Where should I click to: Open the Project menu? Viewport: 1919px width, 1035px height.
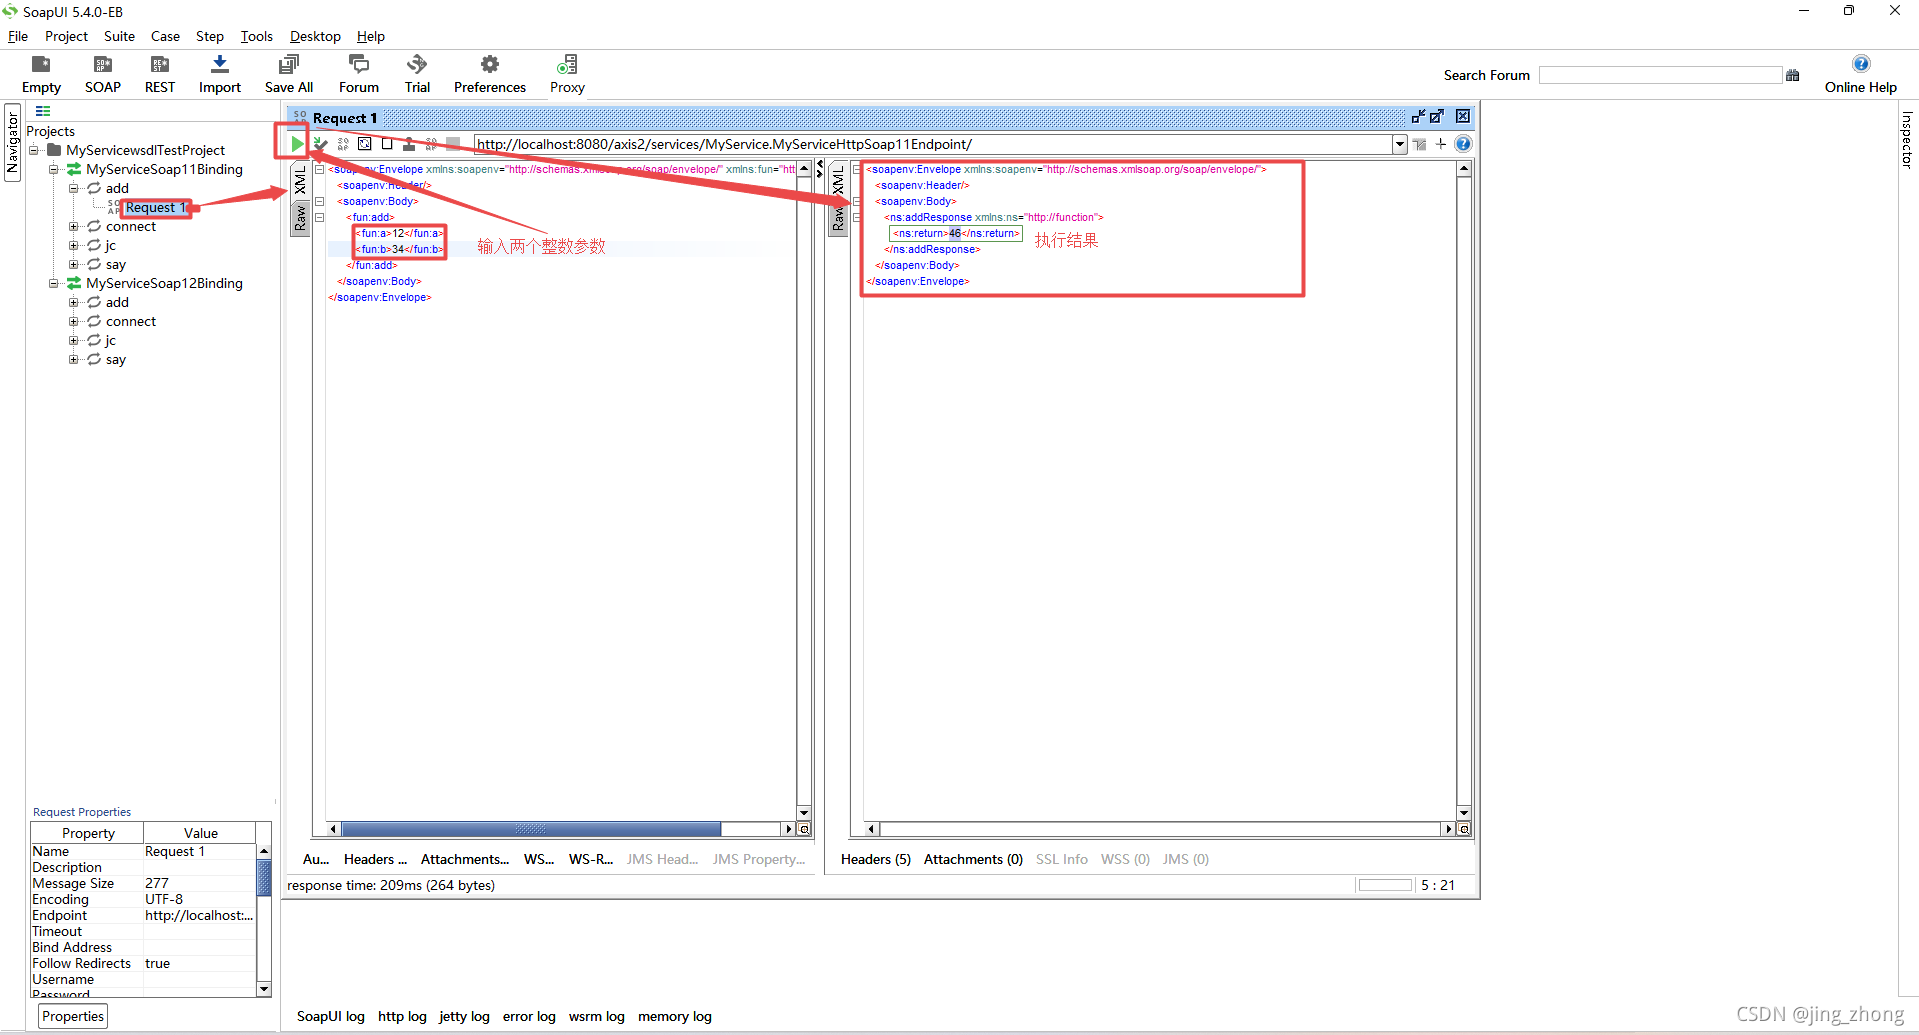66,36
